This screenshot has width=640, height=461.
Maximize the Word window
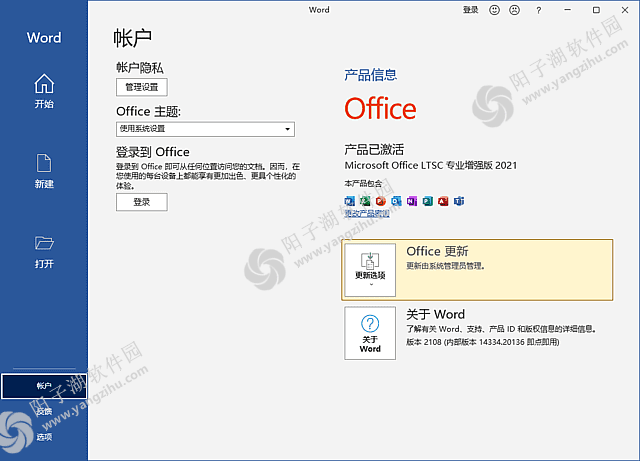[596, 10]
